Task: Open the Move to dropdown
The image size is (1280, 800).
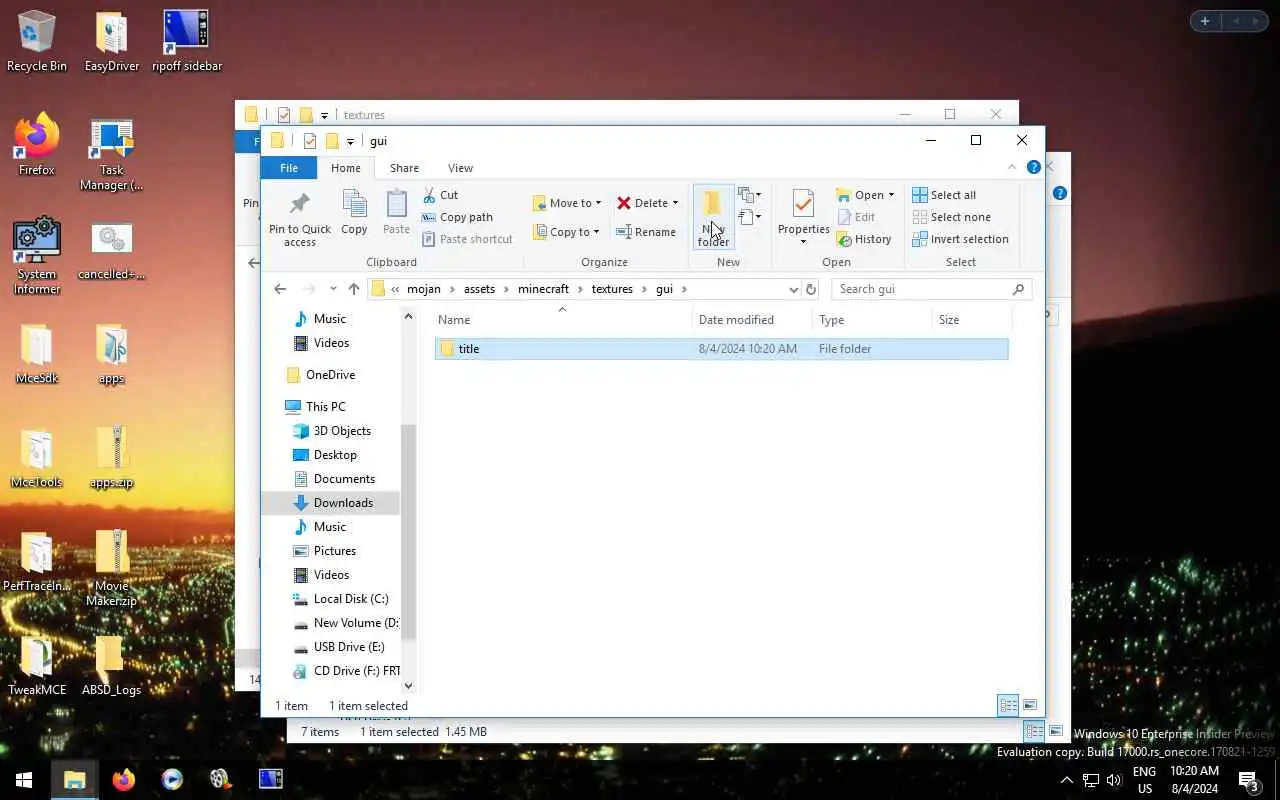Action: coord(567,203)
